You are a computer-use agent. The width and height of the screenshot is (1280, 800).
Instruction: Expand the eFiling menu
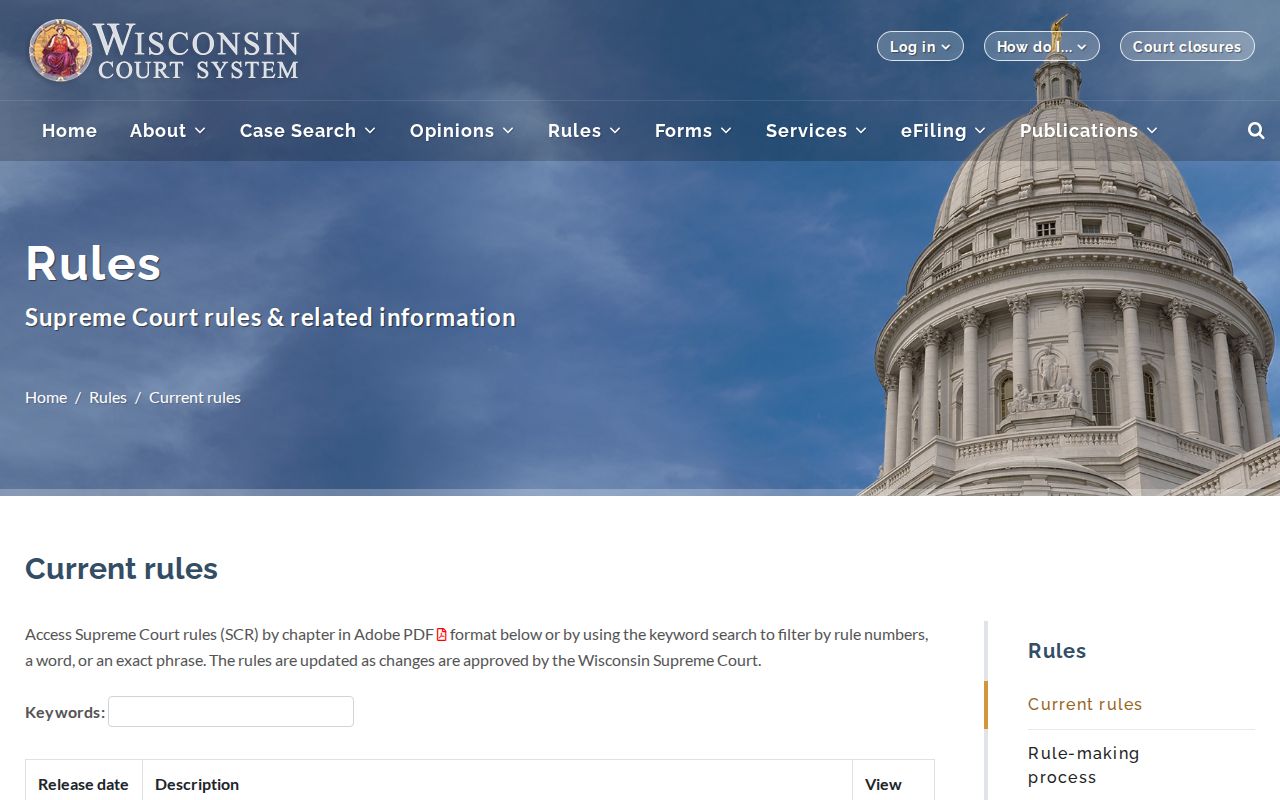point(944,131)
